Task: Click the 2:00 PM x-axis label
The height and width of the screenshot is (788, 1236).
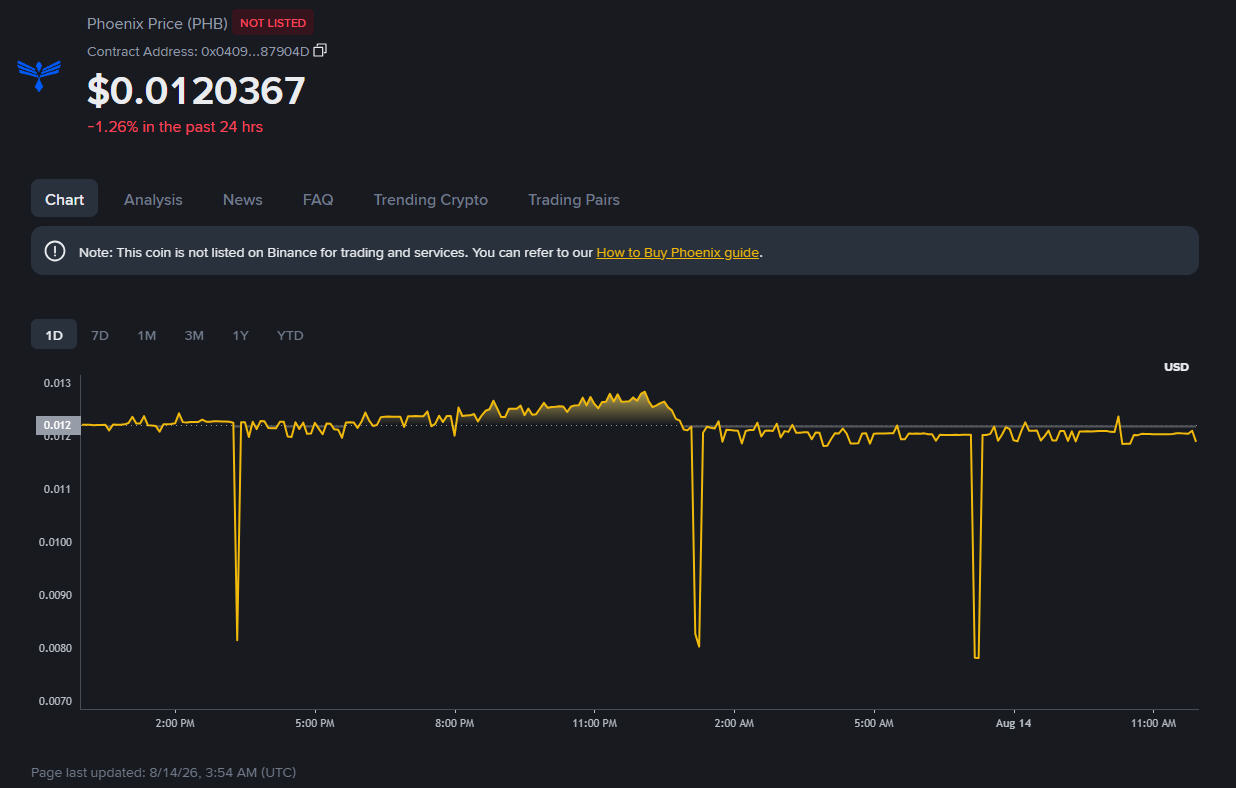Action: tap(174, 723)
